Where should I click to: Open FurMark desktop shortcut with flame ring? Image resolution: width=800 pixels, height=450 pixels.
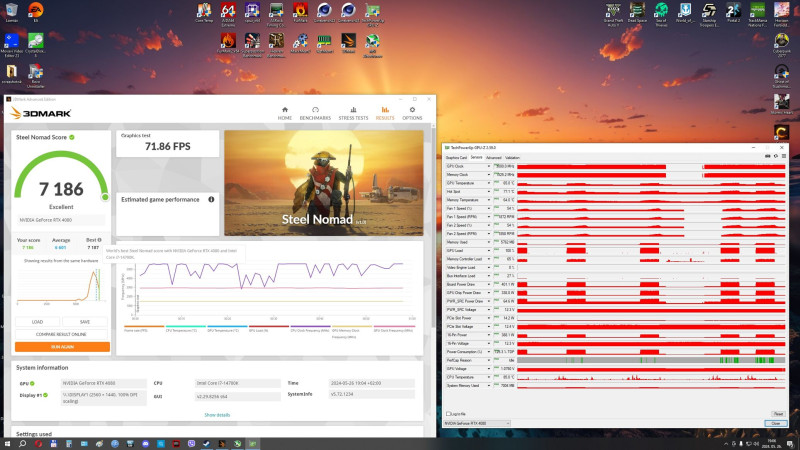[x=300, y=12]
